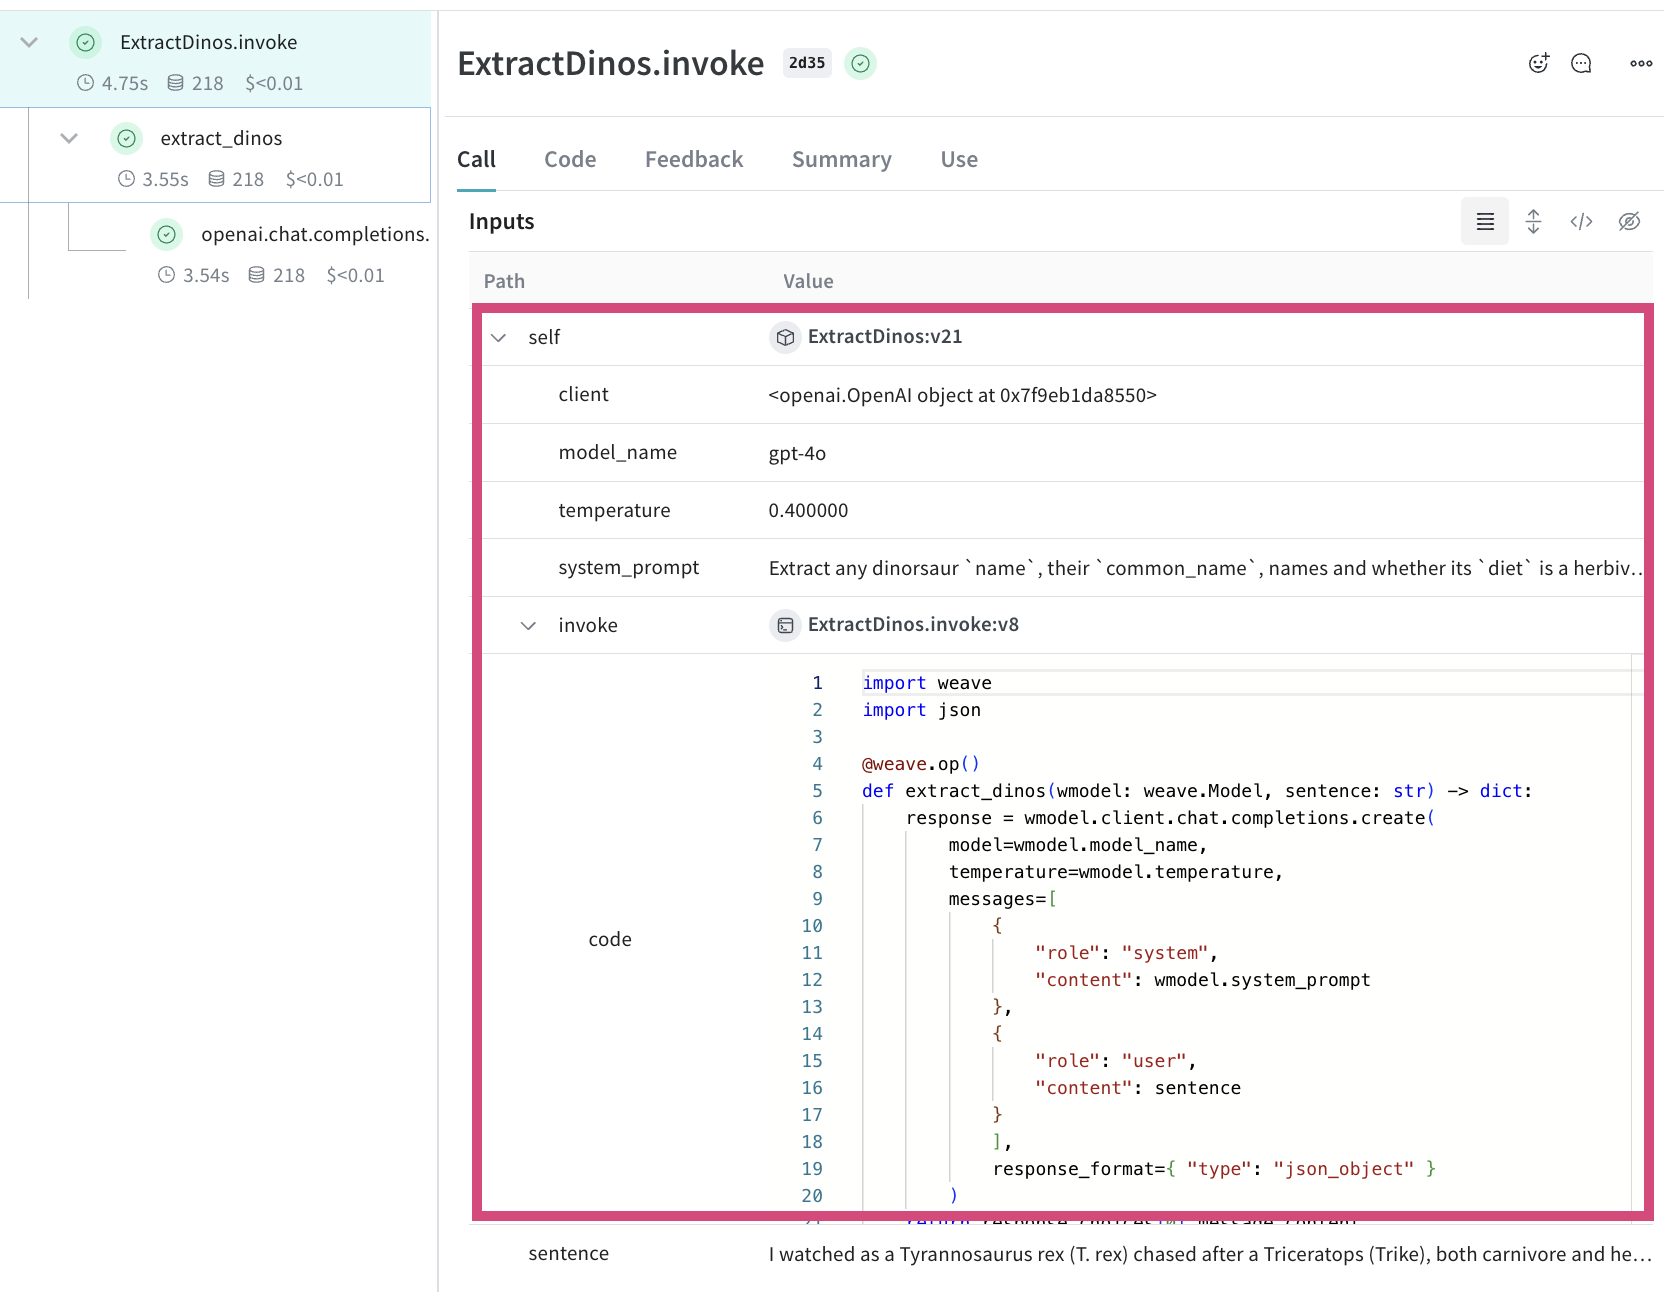Viewport: 1664px width, 1292px height.
Task: Collapse the invoke row chevron
Action: click(x=528, y=626)
